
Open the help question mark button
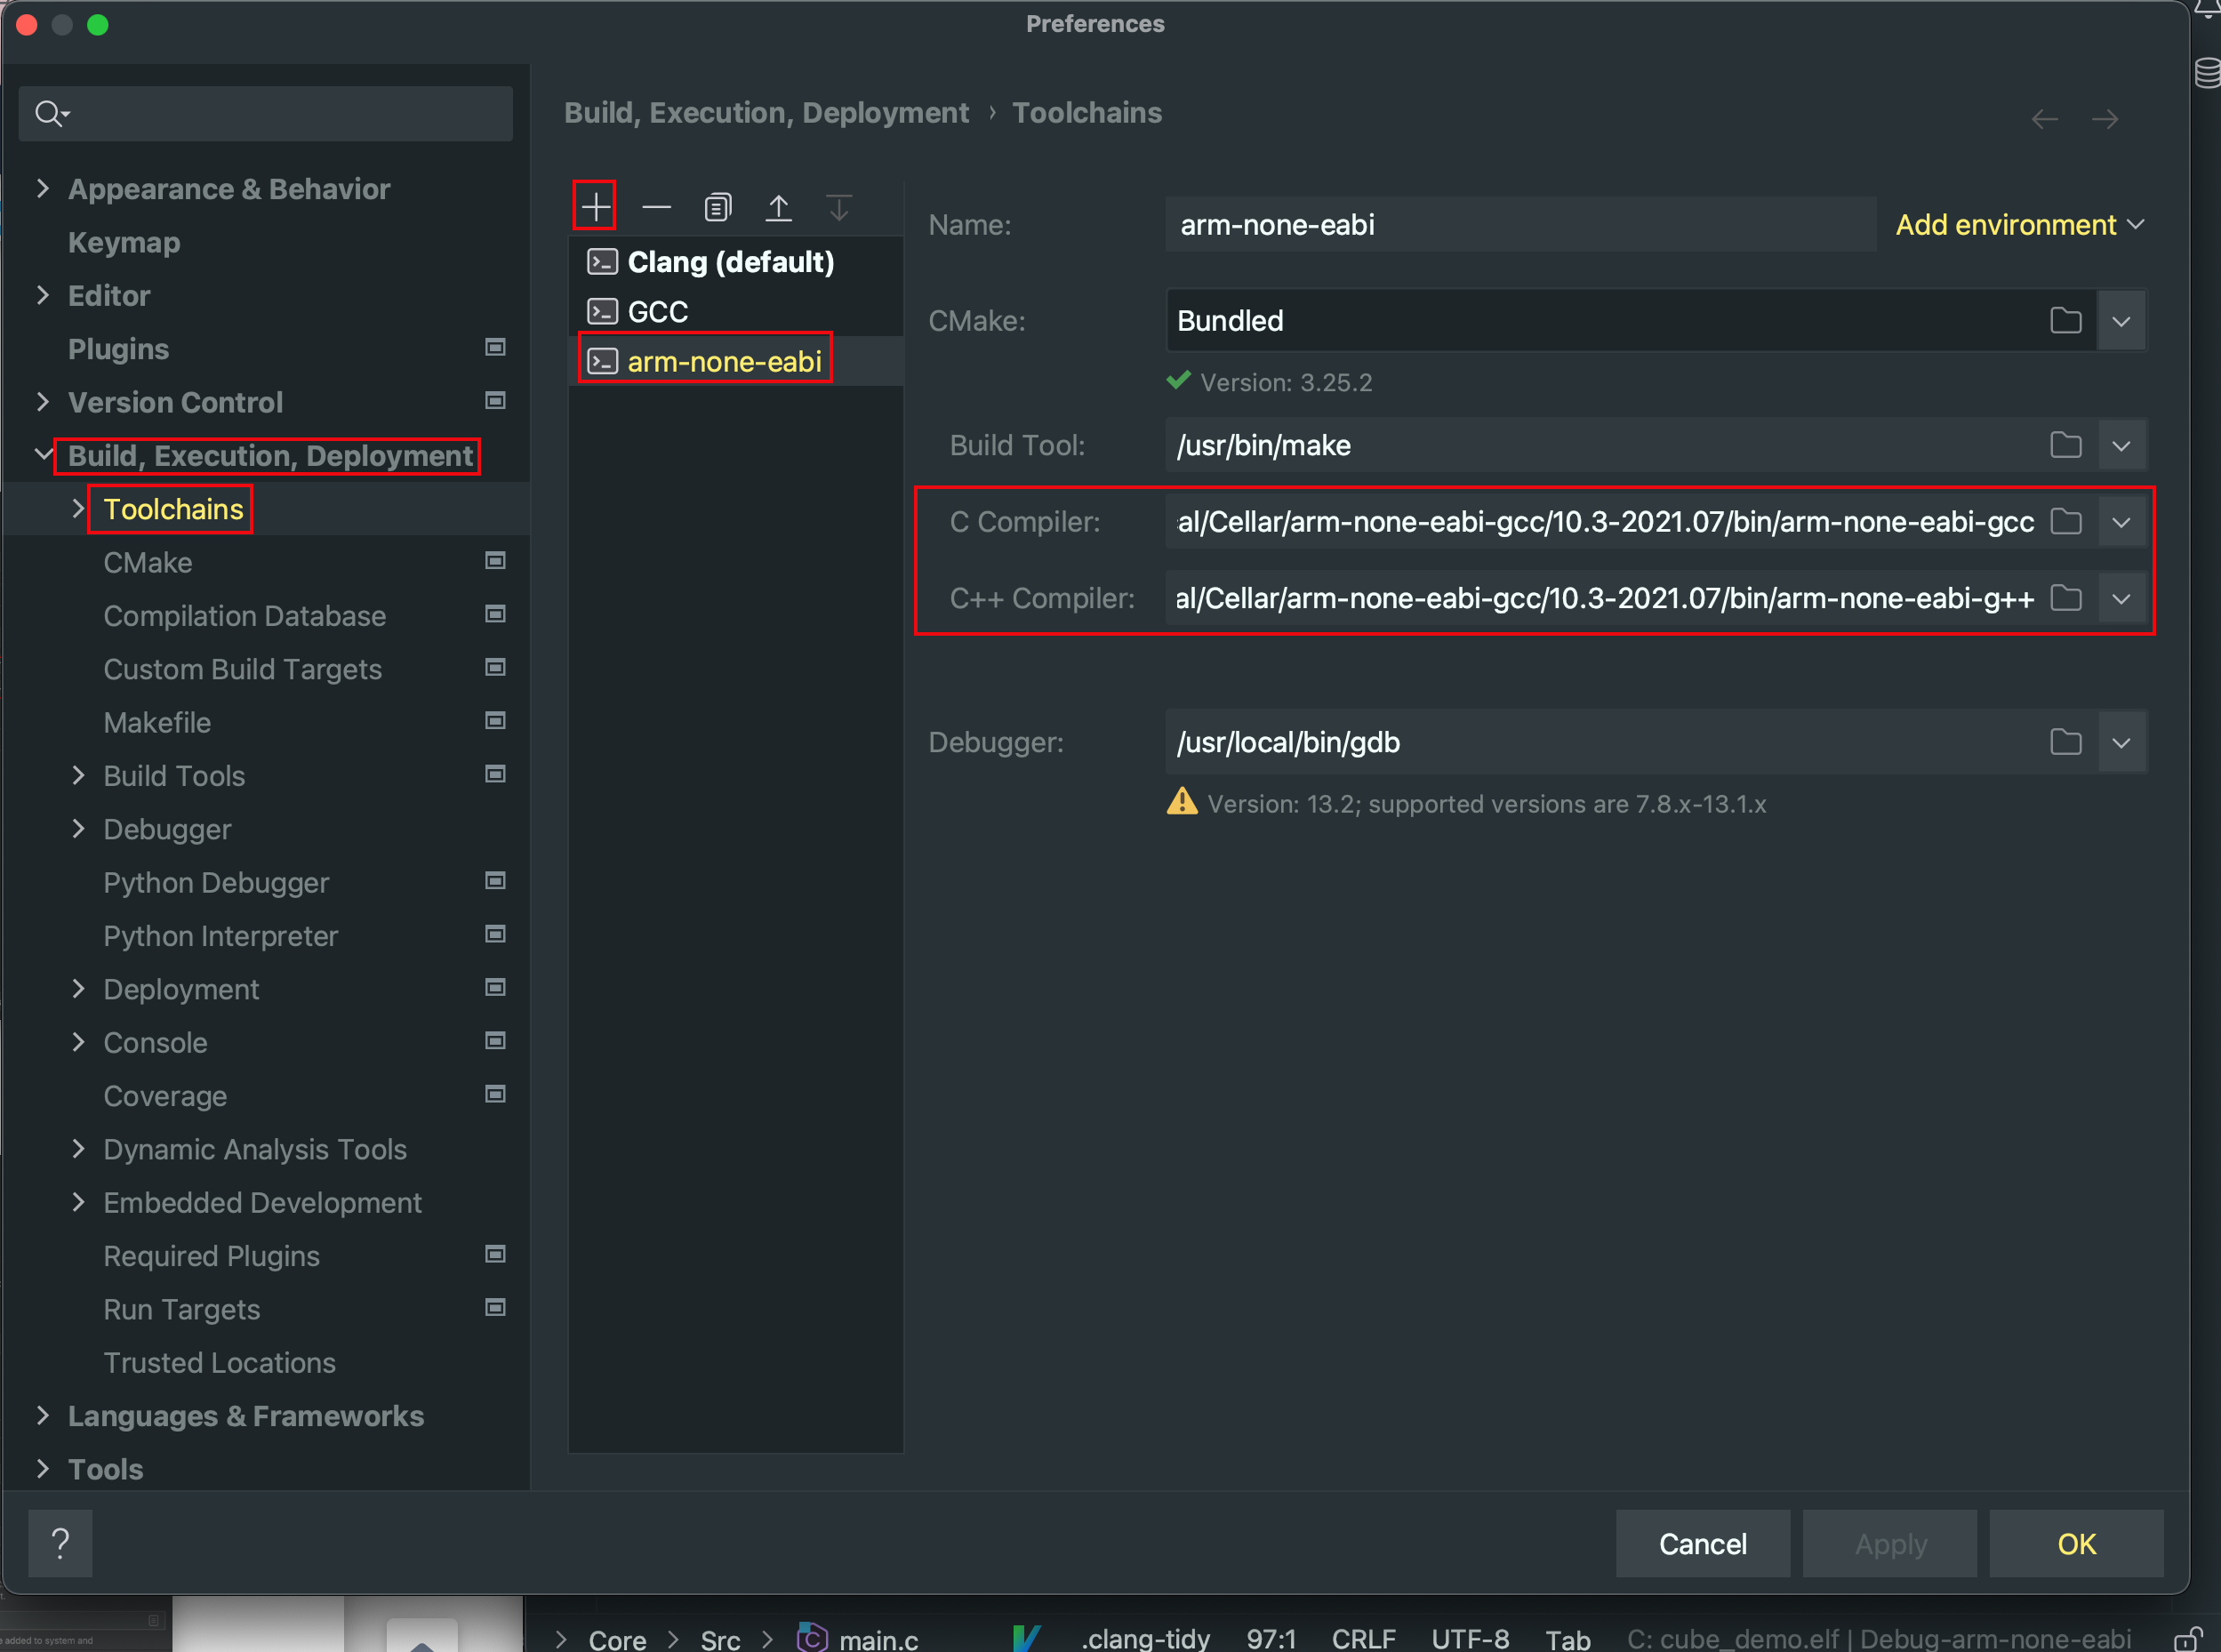click(60, 1543)
